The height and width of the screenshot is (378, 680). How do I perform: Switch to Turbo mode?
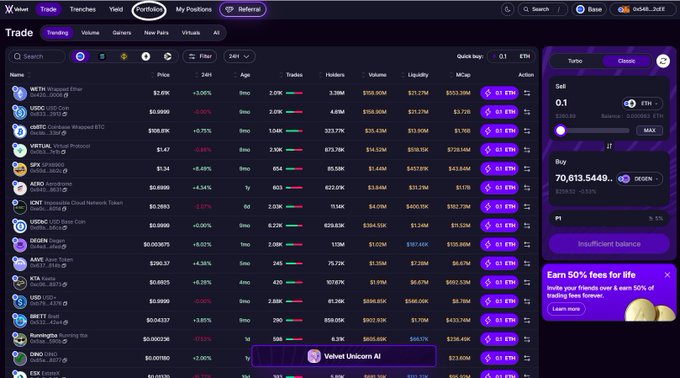(x=575, y=61)
